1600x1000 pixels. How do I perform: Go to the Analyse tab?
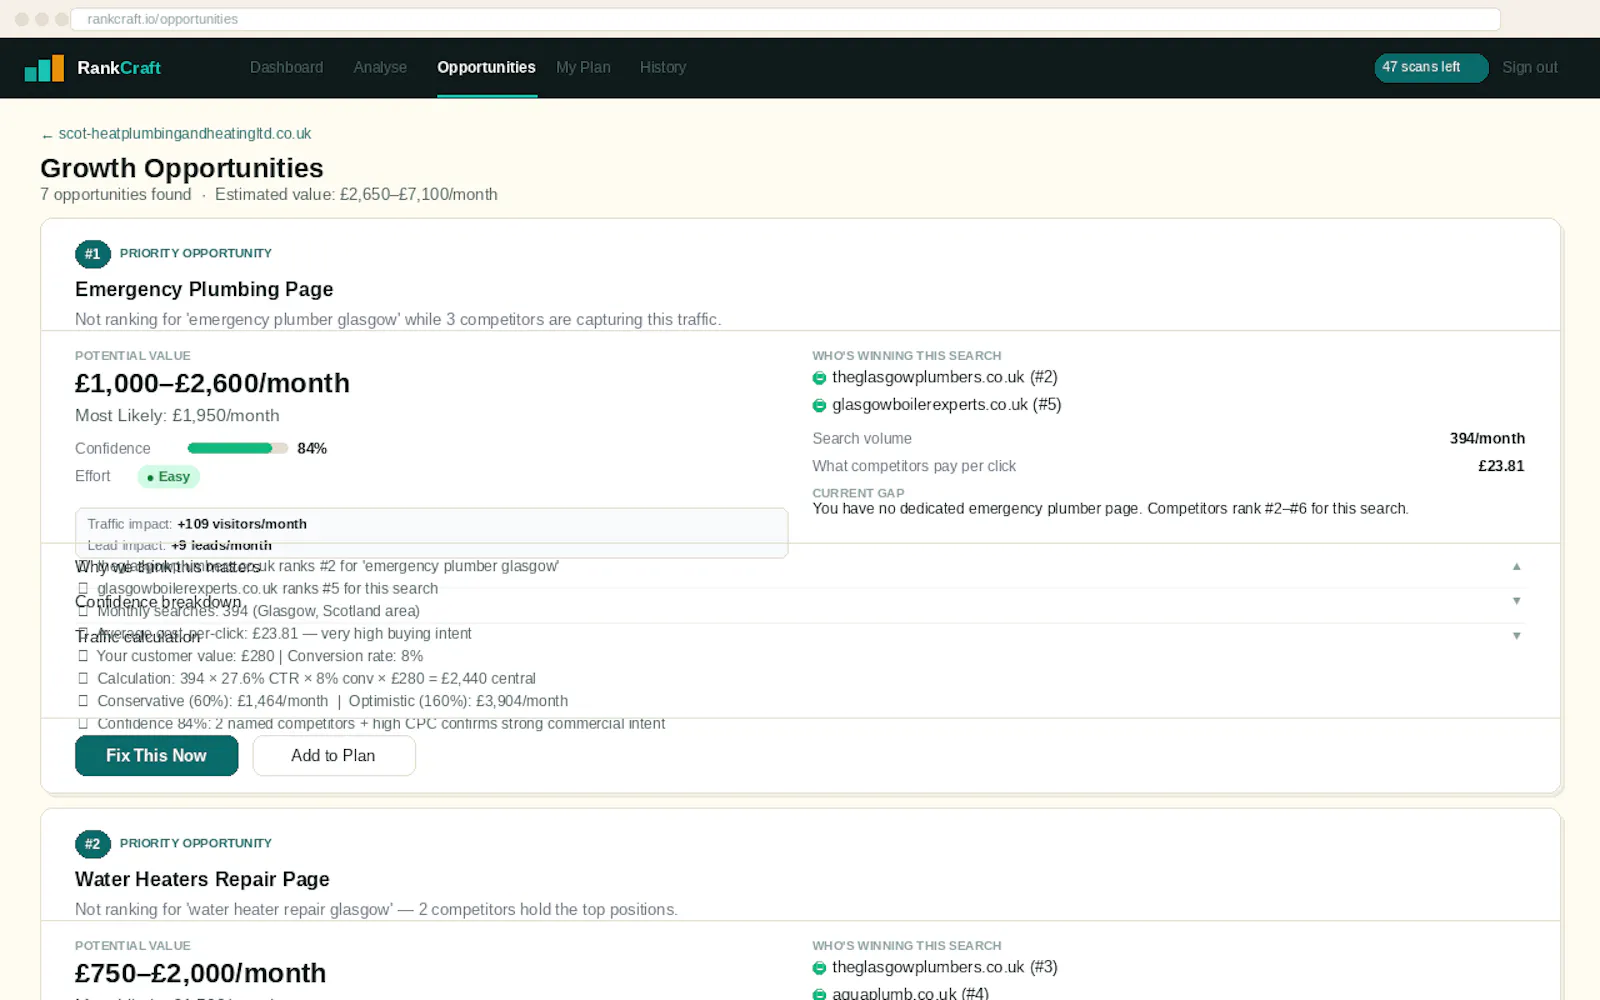click(x=380, y=67)
